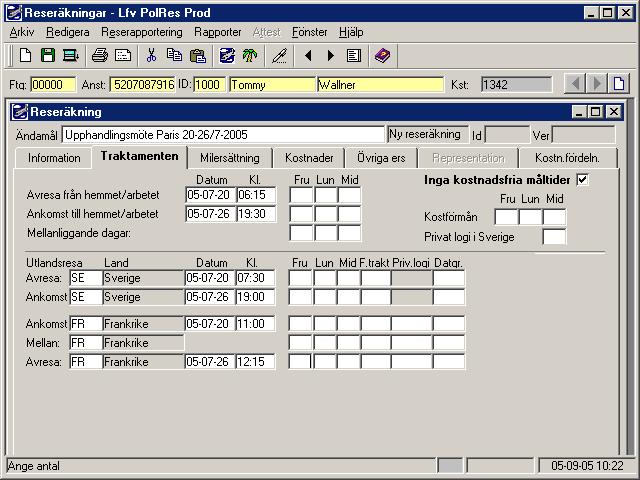
Task: Click the Kst field showing 1342
Action: coord(516,84)
